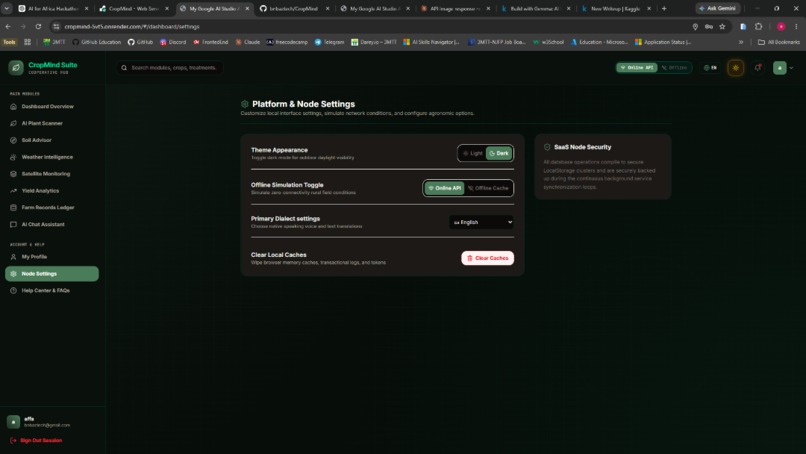Open the Telegram bookmark
This screenshot has height=454, width=806.
[x=329, y=42]
